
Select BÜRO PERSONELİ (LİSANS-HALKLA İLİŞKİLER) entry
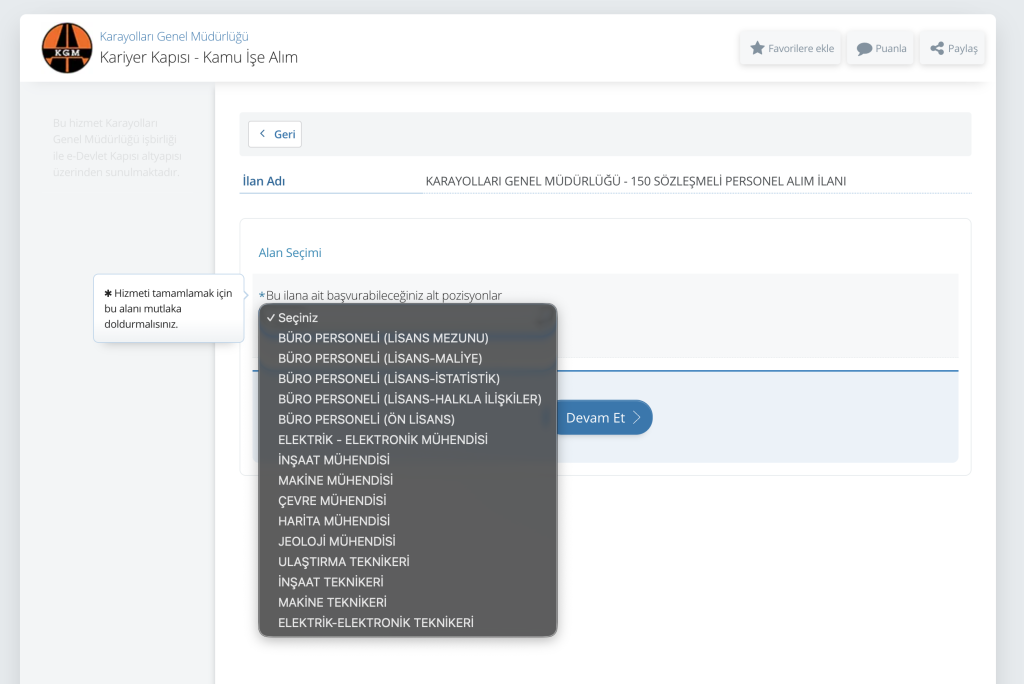(x=409, y=399)
